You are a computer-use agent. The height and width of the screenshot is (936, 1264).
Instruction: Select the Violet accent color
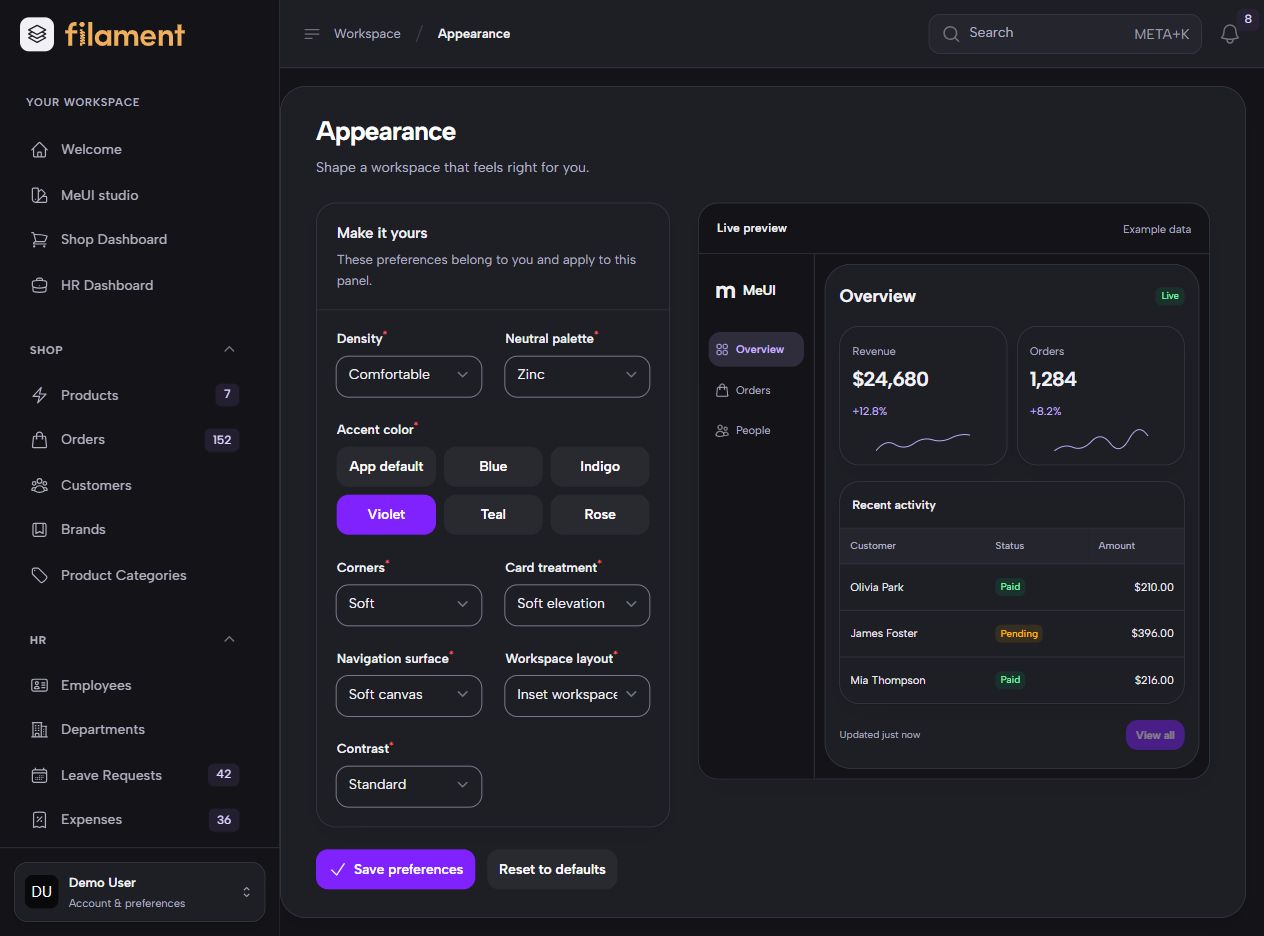[386, 514]
